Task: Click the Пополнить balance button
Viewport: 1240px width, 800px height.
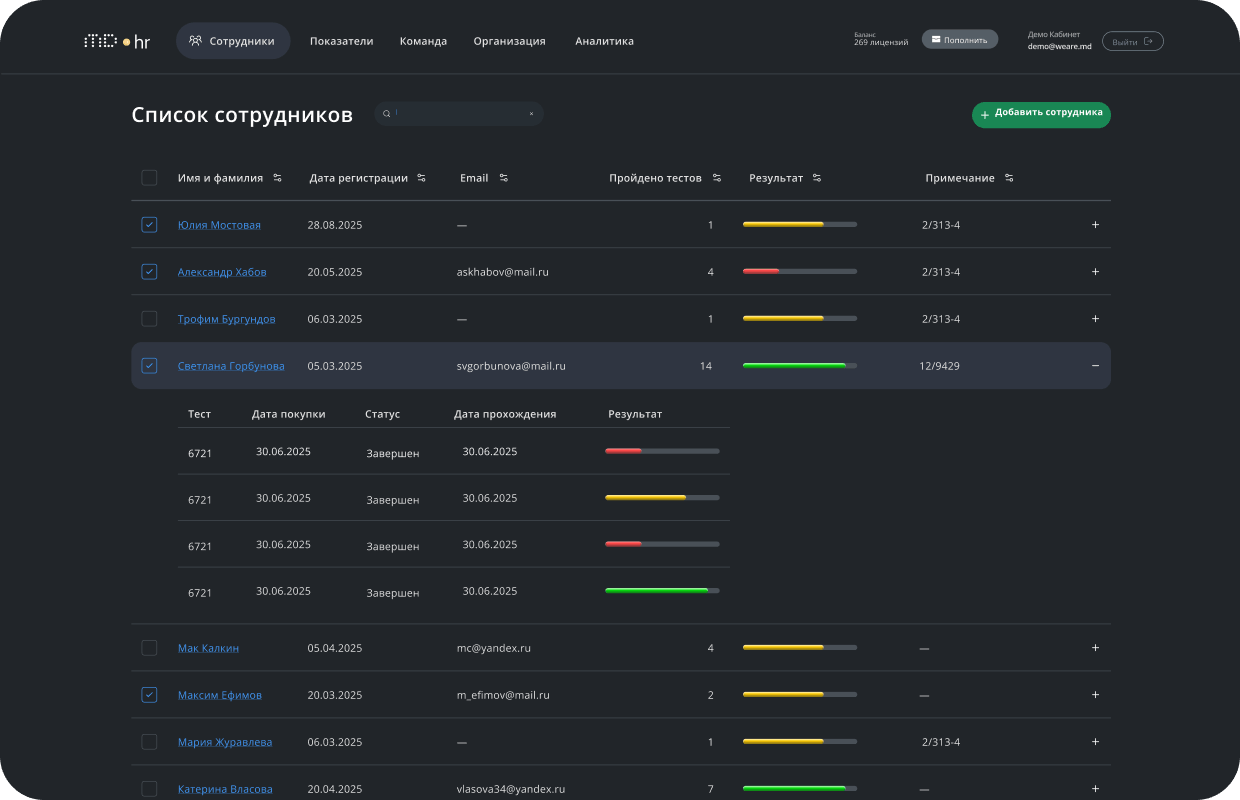Action: tap(960, 40)
